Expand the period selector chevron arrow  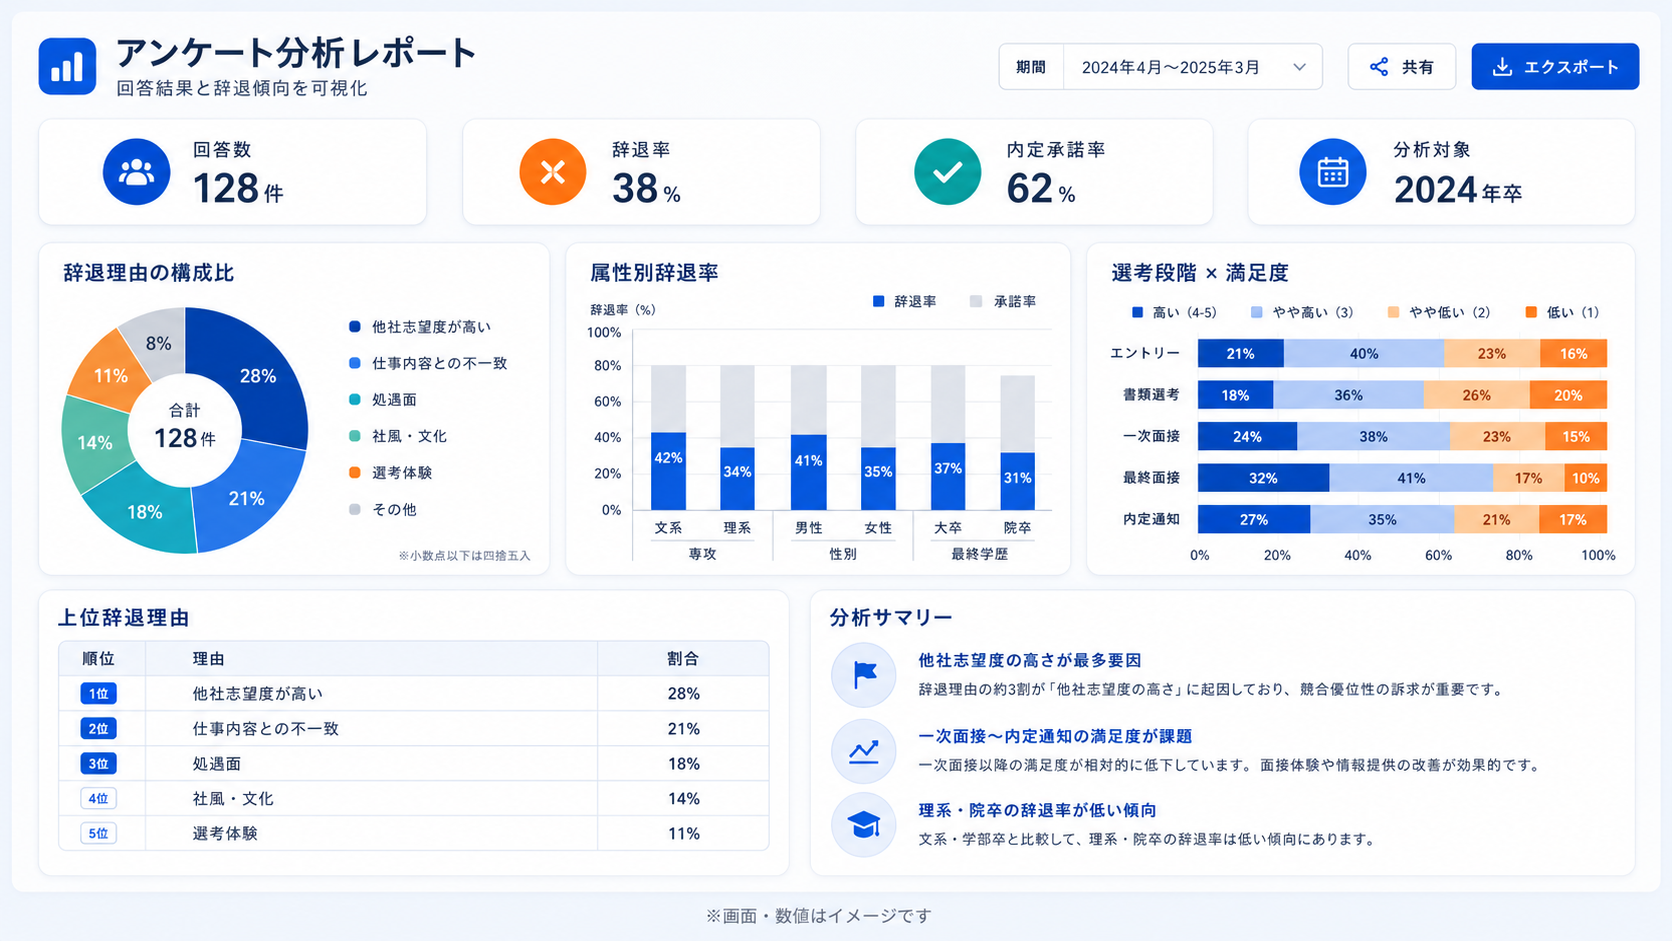tap(1299, 67)
